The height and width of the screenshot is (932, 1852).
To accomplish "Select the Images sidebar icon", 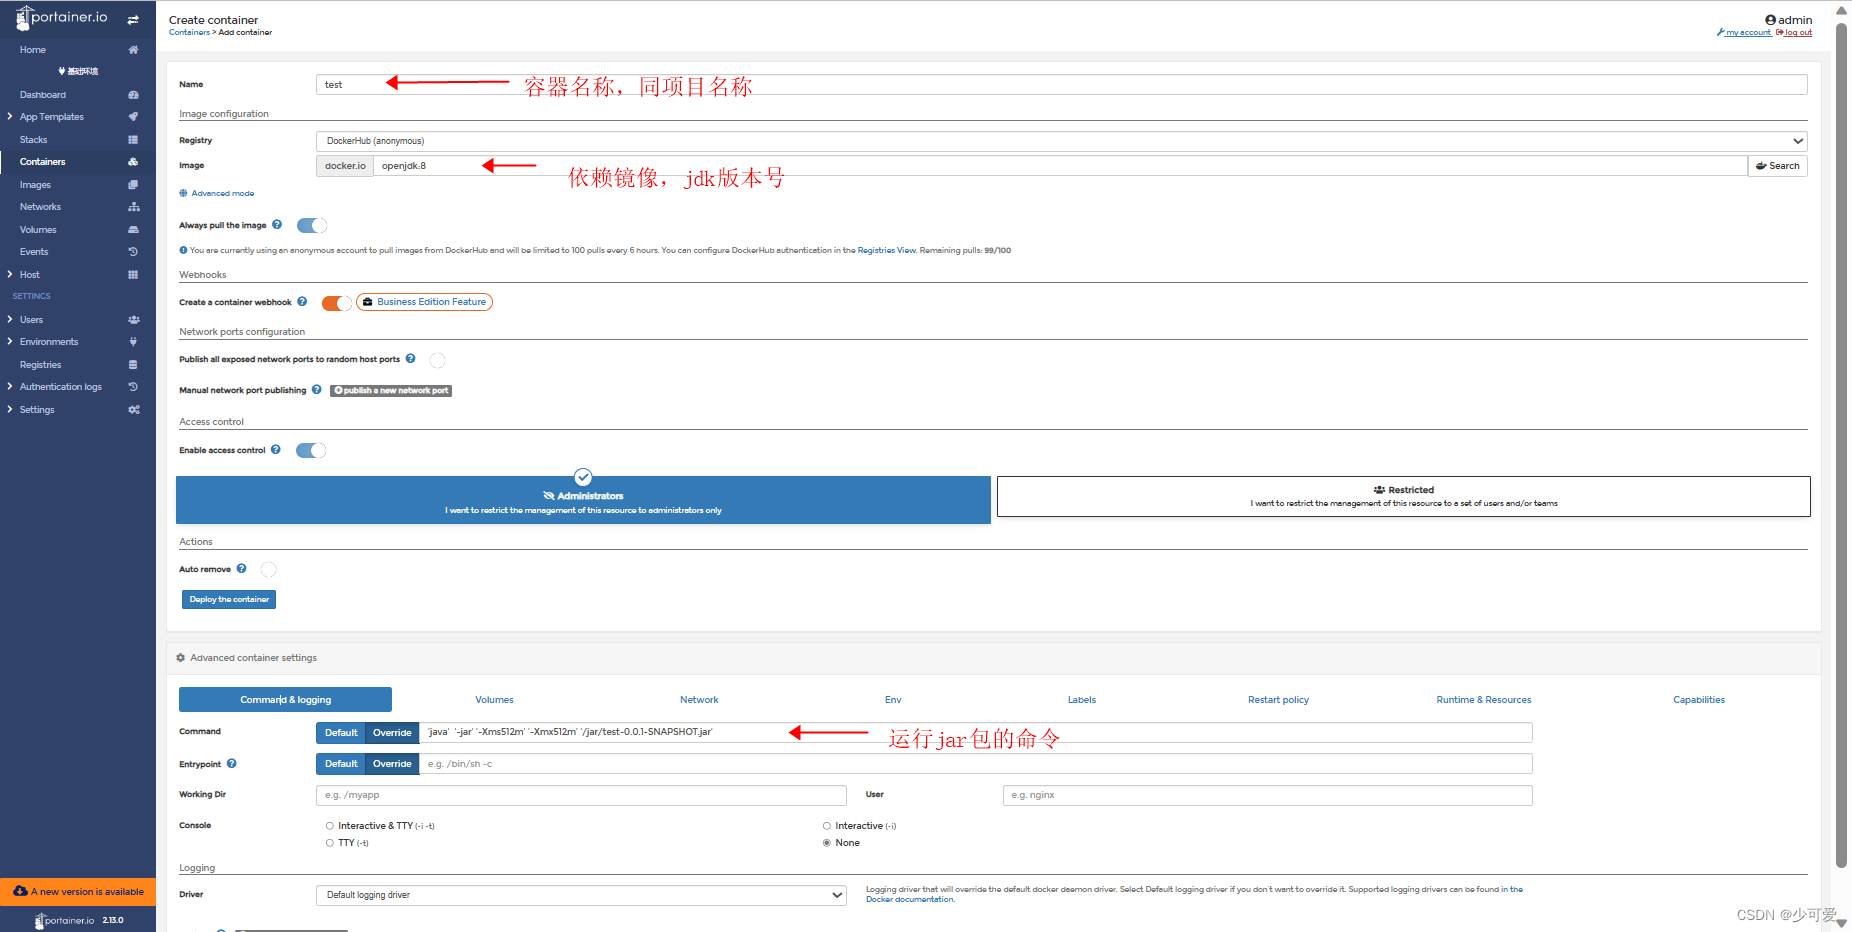I will click(133, 184).
